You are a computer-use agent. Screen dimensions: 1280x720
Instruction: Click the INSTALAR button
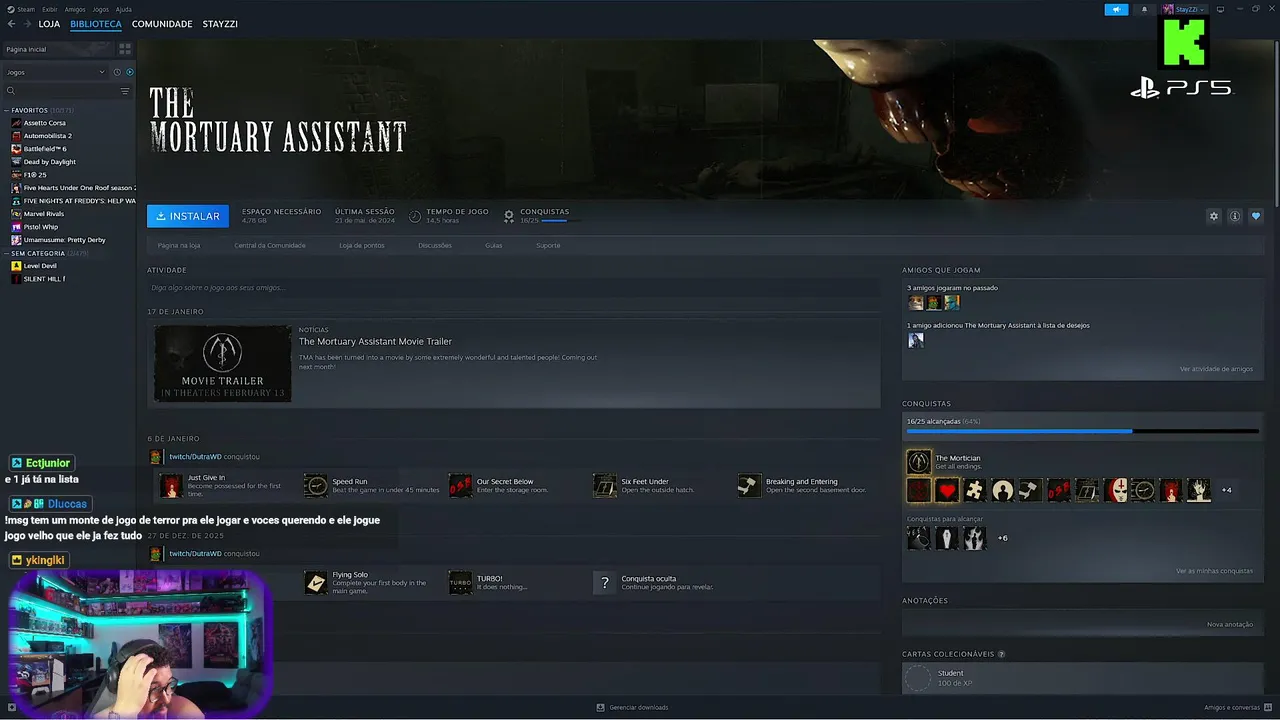tap(188, 216)
